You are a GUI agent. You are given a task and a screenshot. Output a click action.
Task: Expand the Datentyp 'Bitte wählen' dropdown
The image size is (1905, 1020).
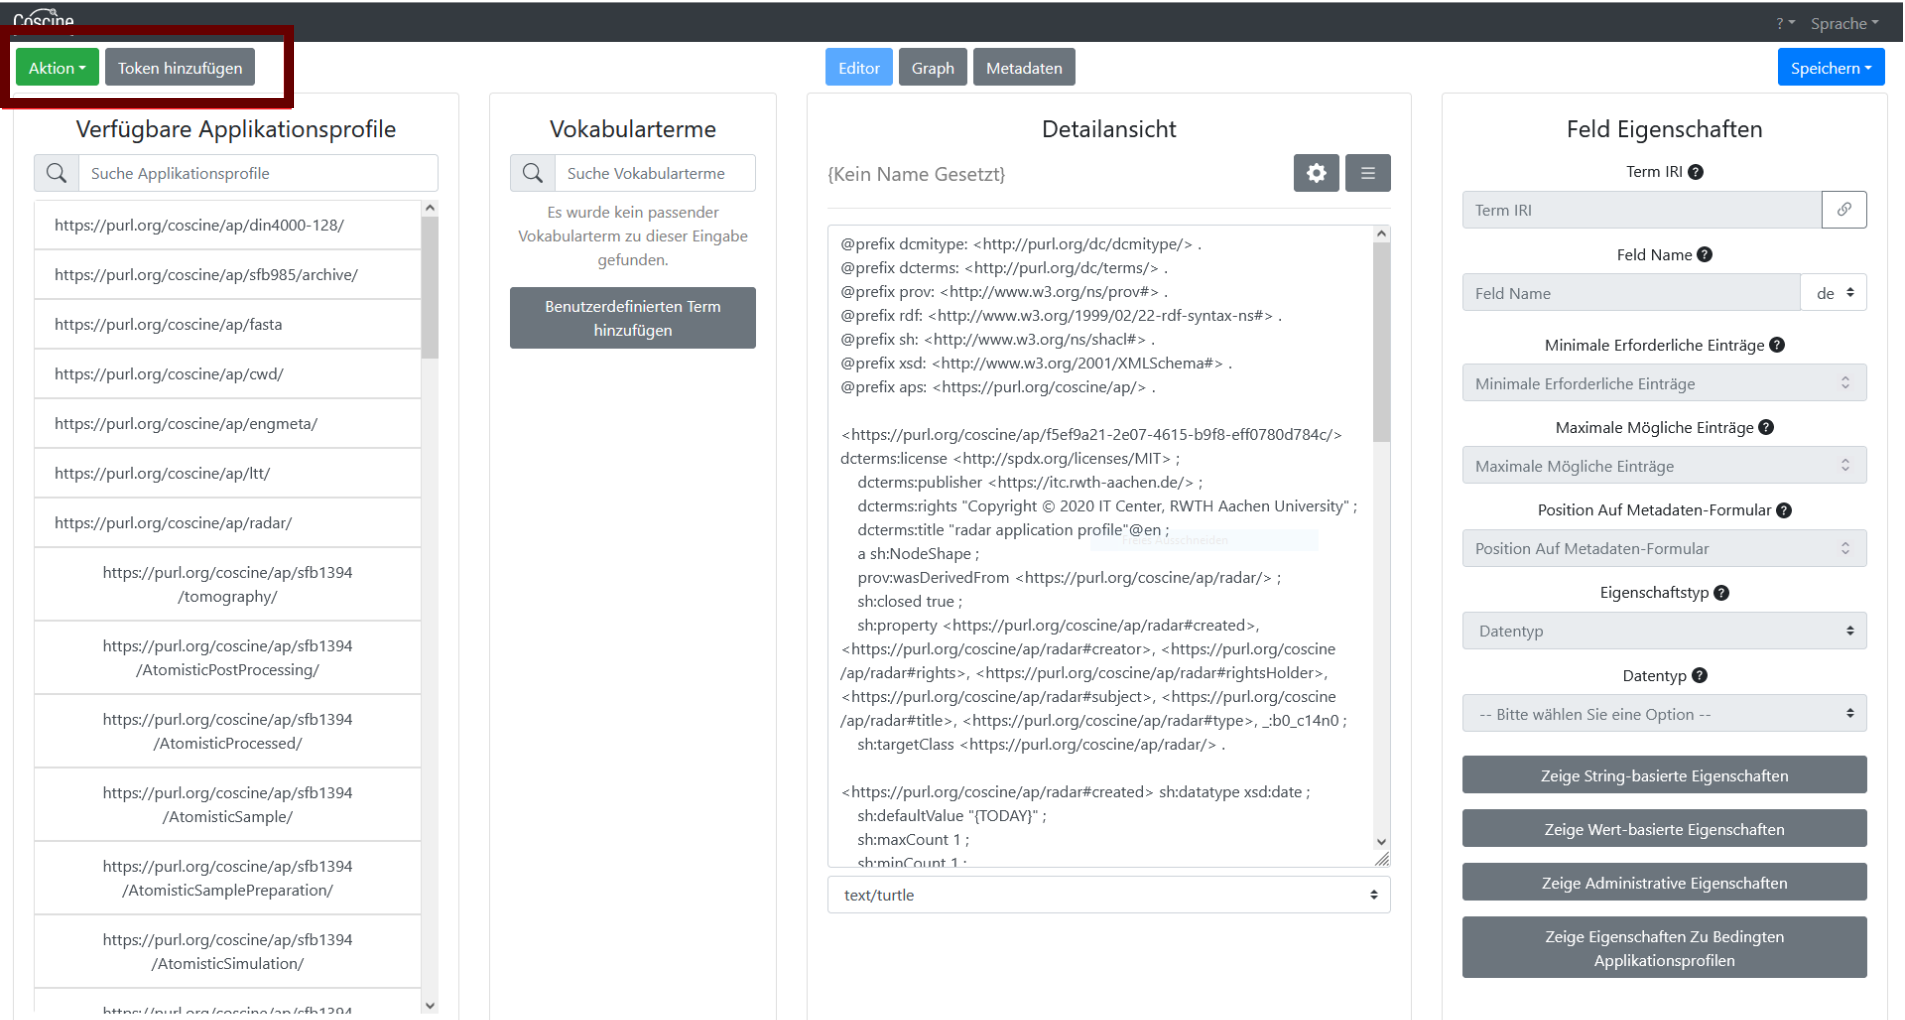click(1663, 714)
